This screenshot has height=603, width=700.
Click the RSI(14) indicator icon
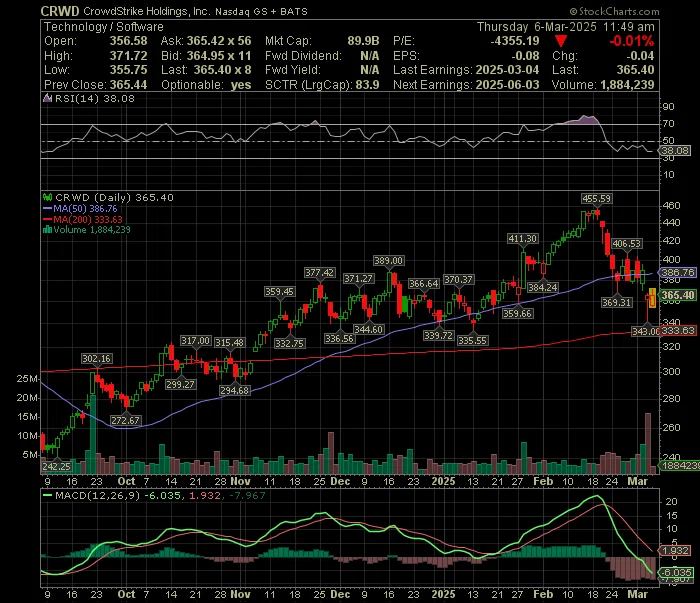point(47,98)
